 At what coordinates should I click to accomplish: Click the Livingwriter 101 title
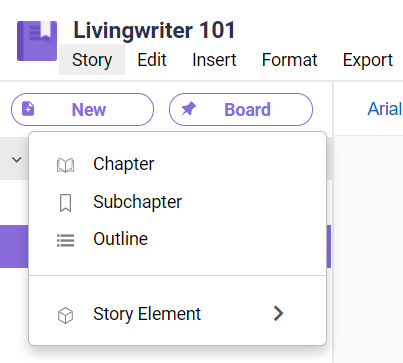tap(154, 30)
